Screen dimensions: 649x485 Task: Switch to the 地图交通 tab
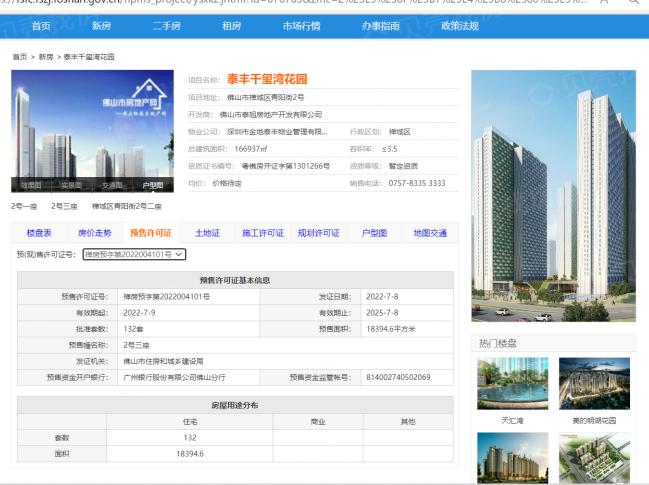(430, 233)
